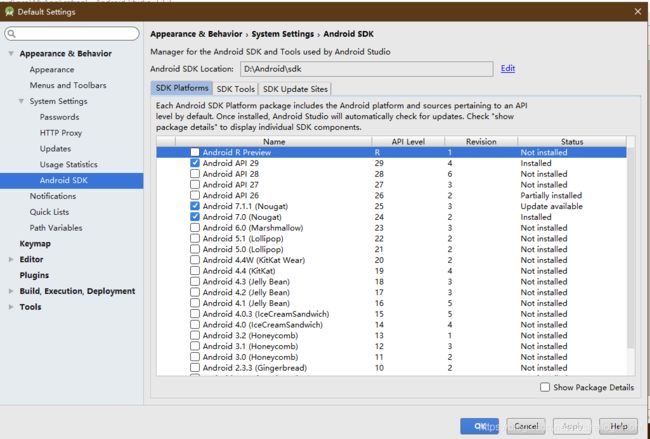Sort by Status column header
This screenshot has height=439, width=650.
click(x=572, y=141)
